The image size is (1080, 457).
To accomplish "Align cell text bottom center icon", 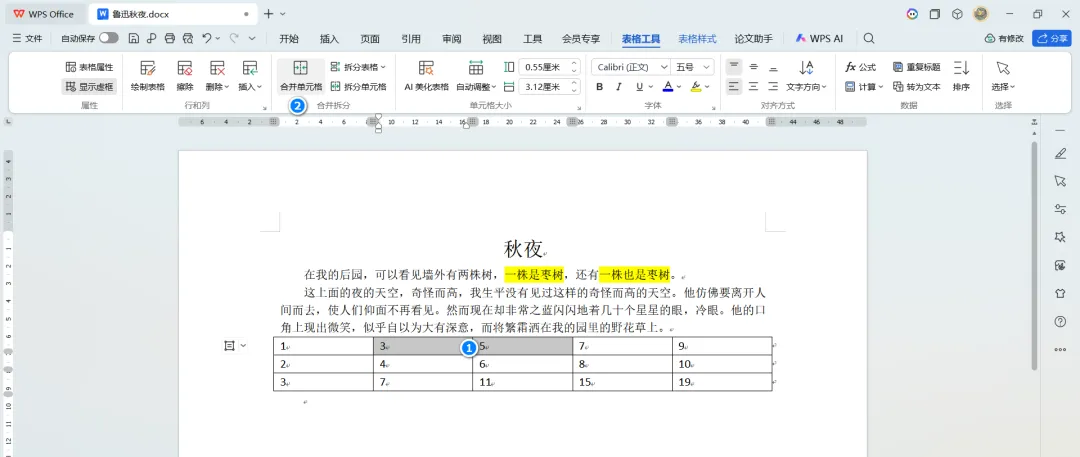I will [754, 87].
